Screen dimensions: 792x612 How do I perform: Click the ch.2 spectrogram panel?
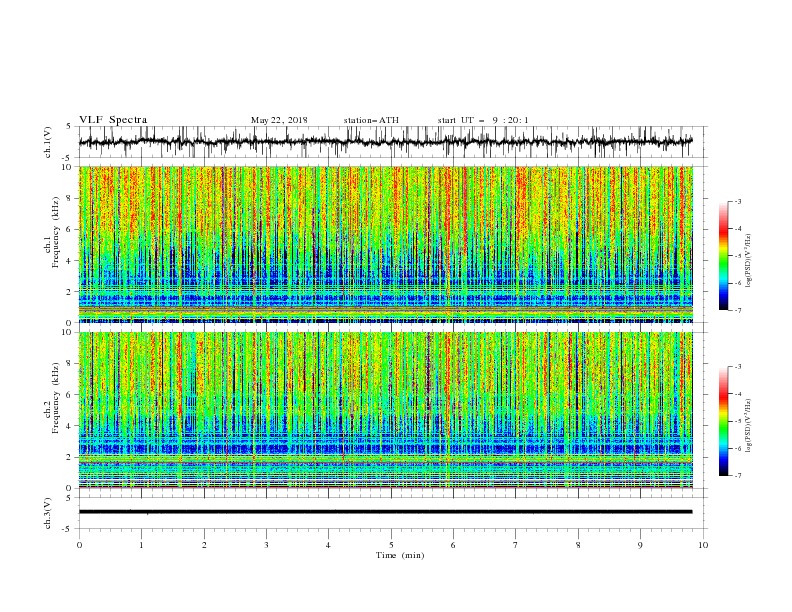tap(385, 410)
